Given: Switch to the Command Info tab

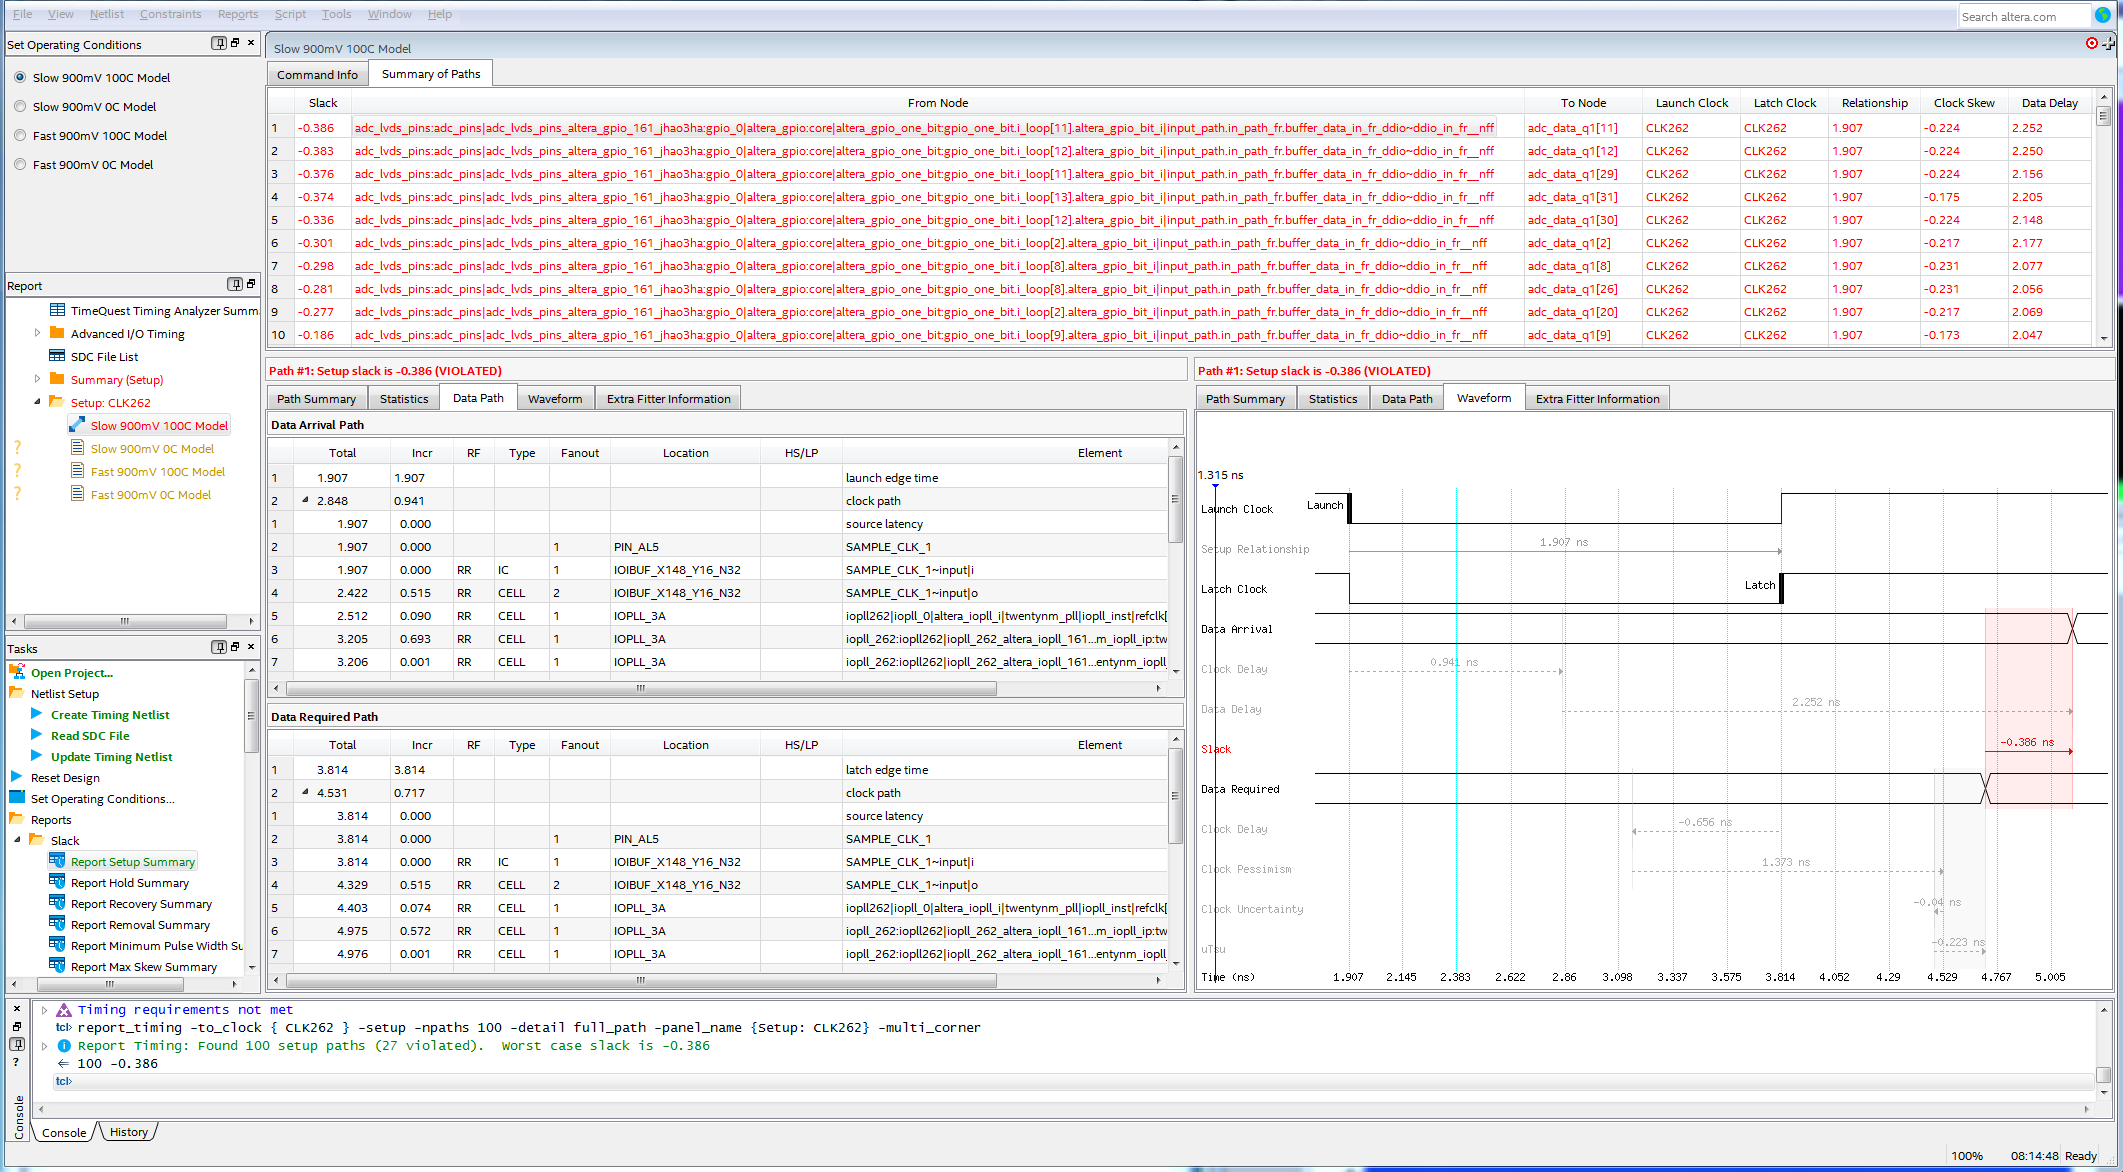Looking at the screenshot, I should tap(317, 75).
